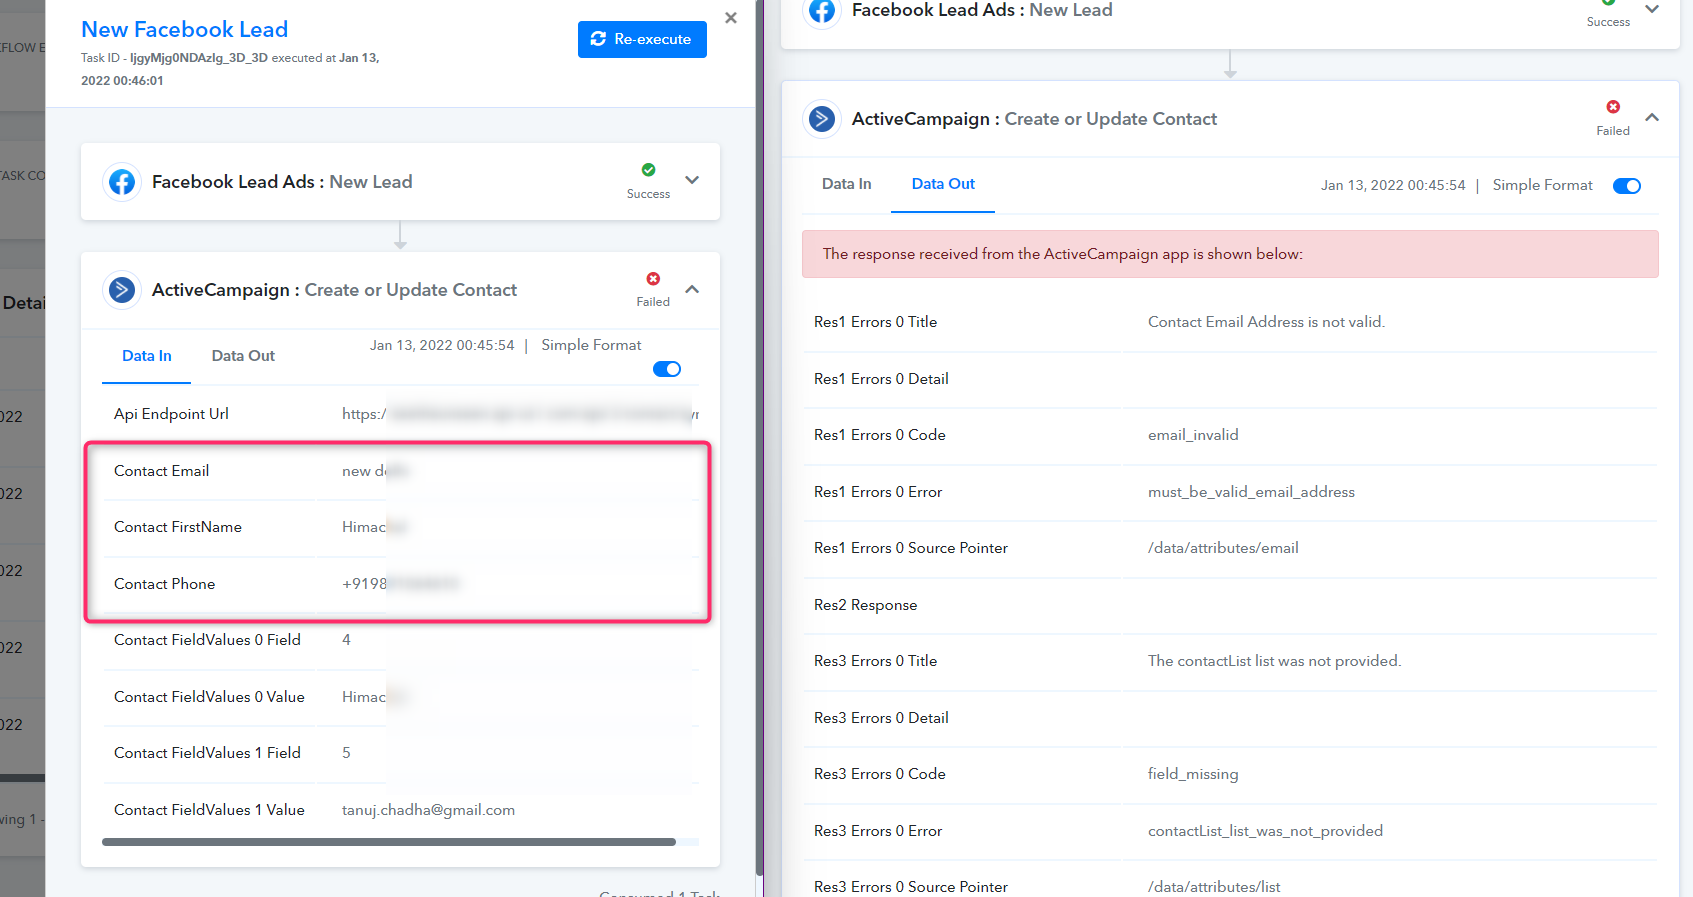Click the Re-execute button
The height and width of the screenshot is (897, 1693).
642,39
